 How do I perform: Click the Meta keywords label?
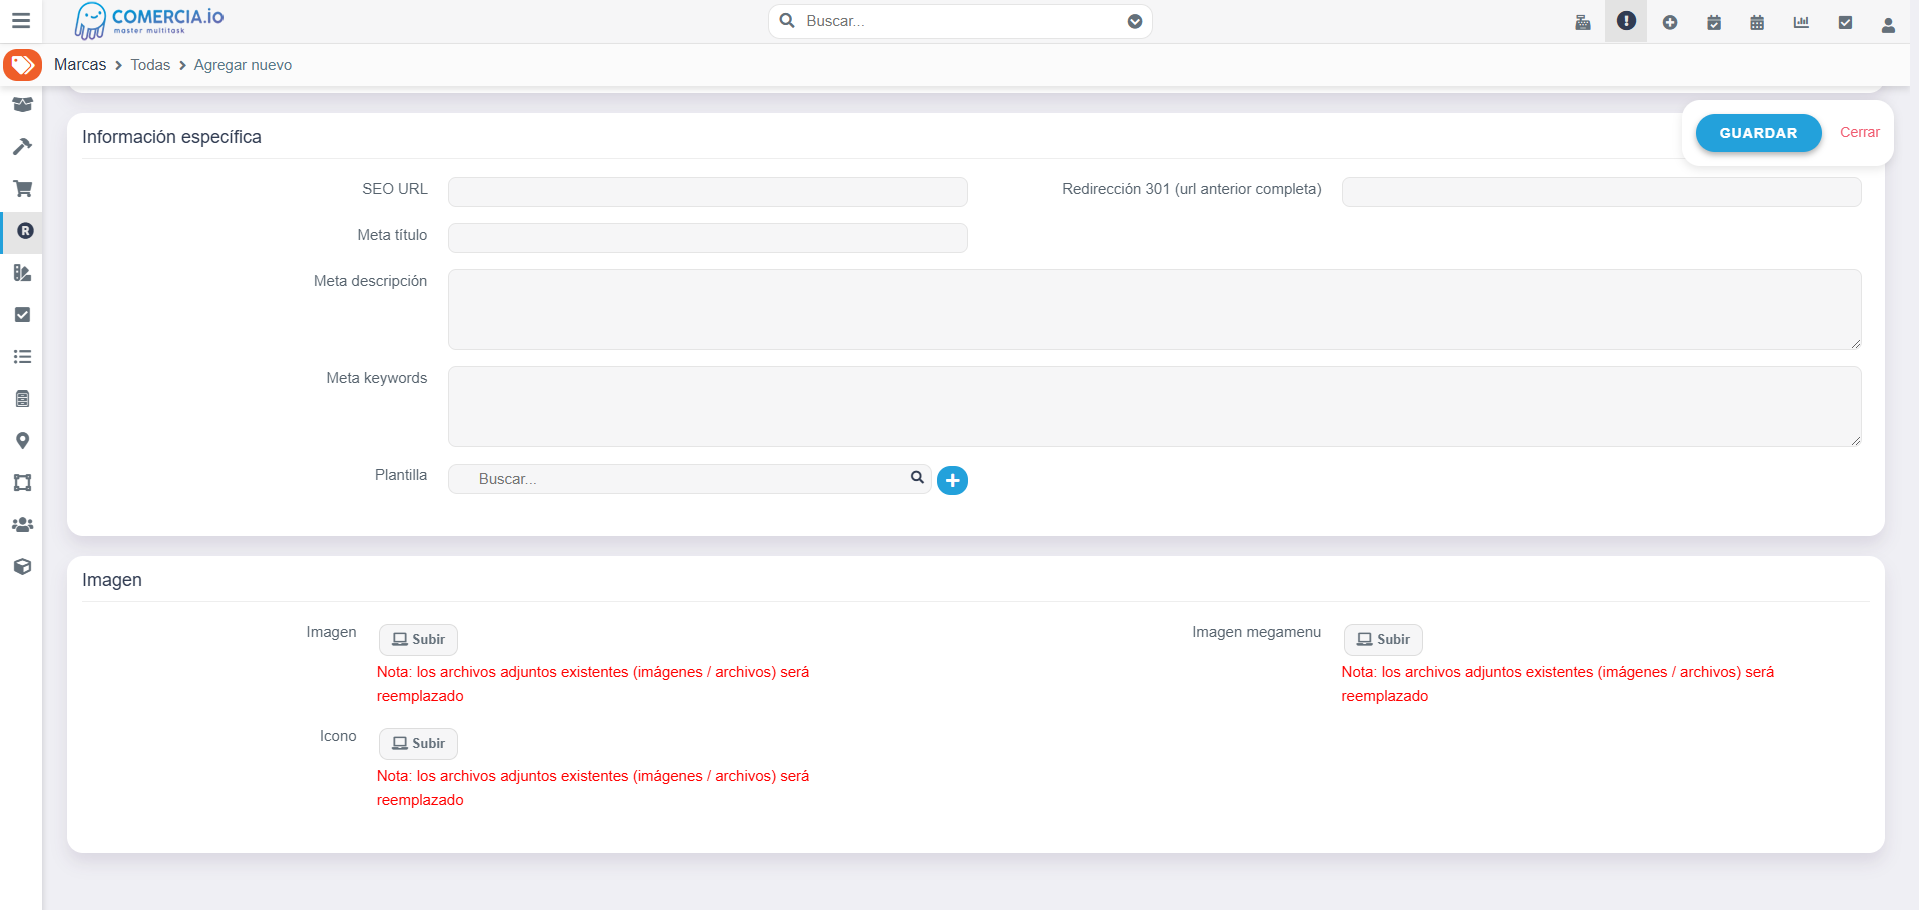point(376,378)
